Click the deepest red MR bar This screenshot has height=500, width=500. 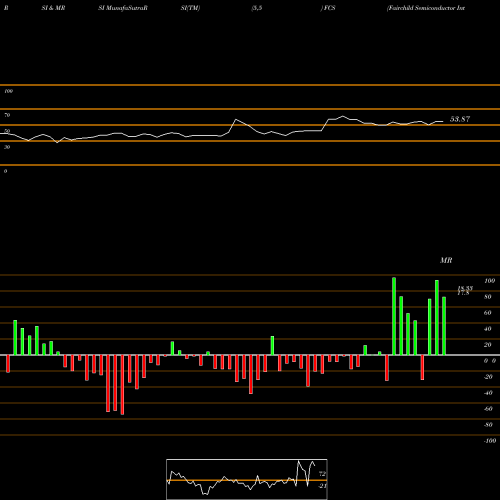pyautogui.click(x=122, y=385)
